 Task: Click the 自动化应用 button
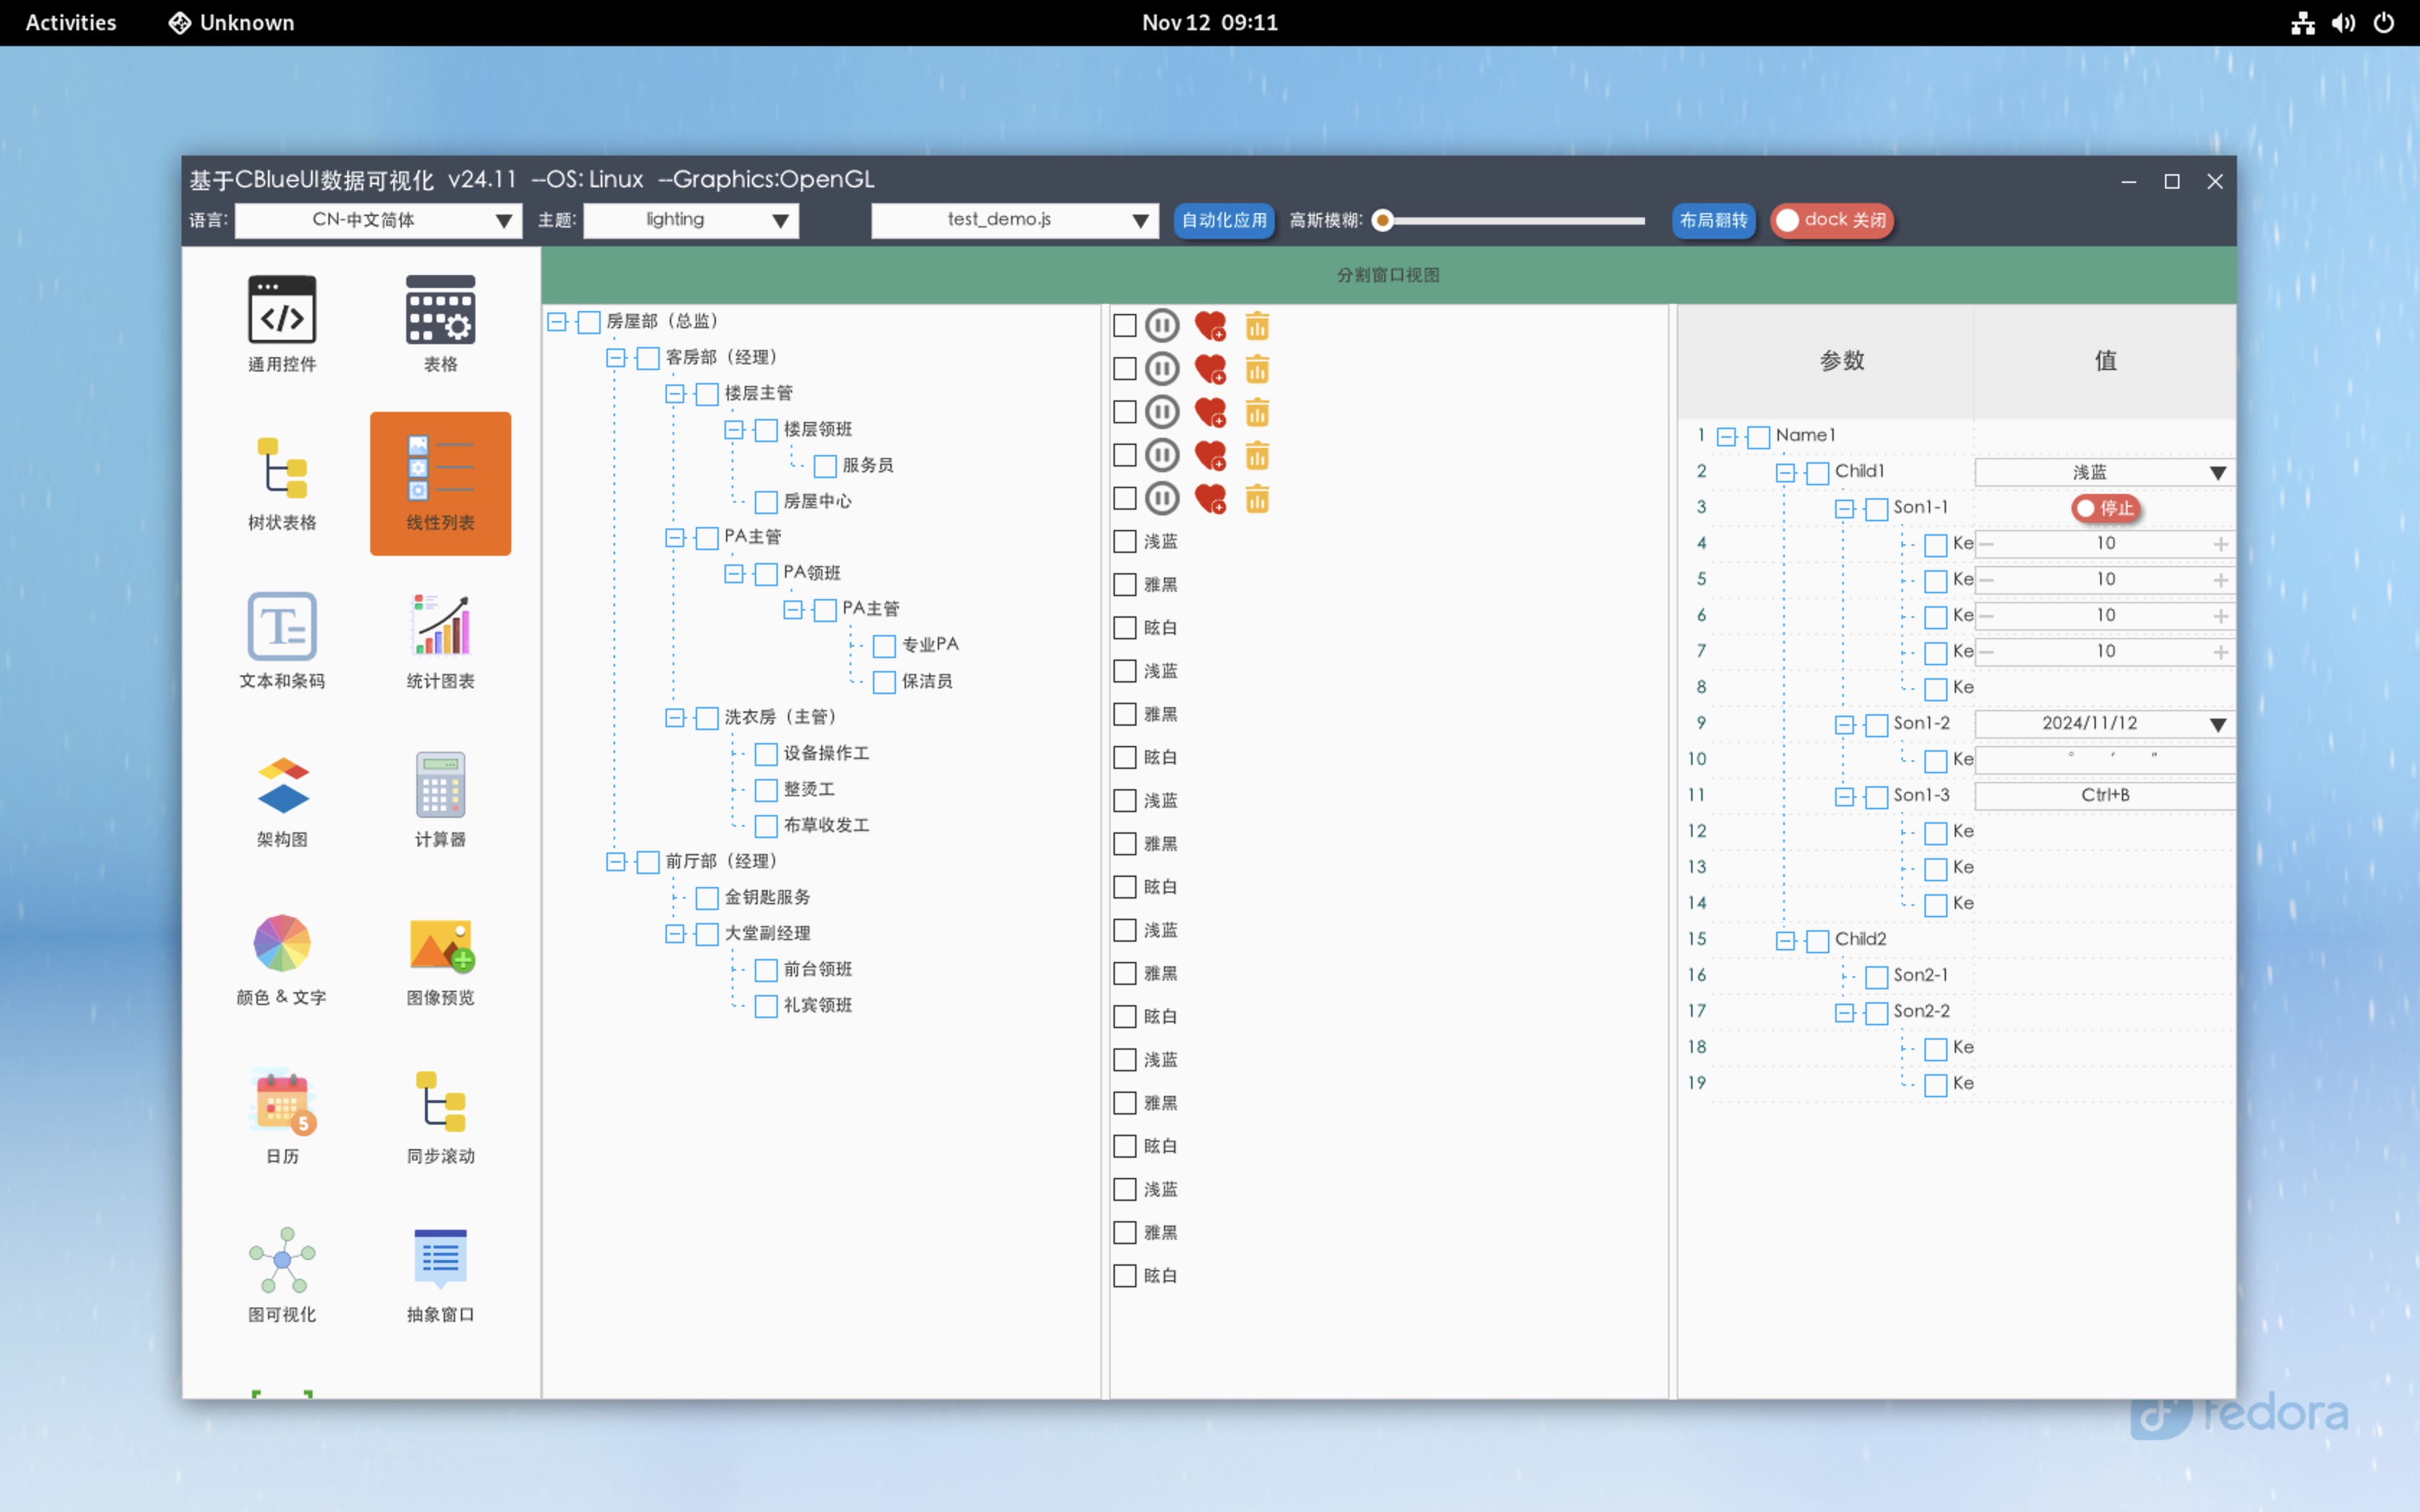(1224, 220)
